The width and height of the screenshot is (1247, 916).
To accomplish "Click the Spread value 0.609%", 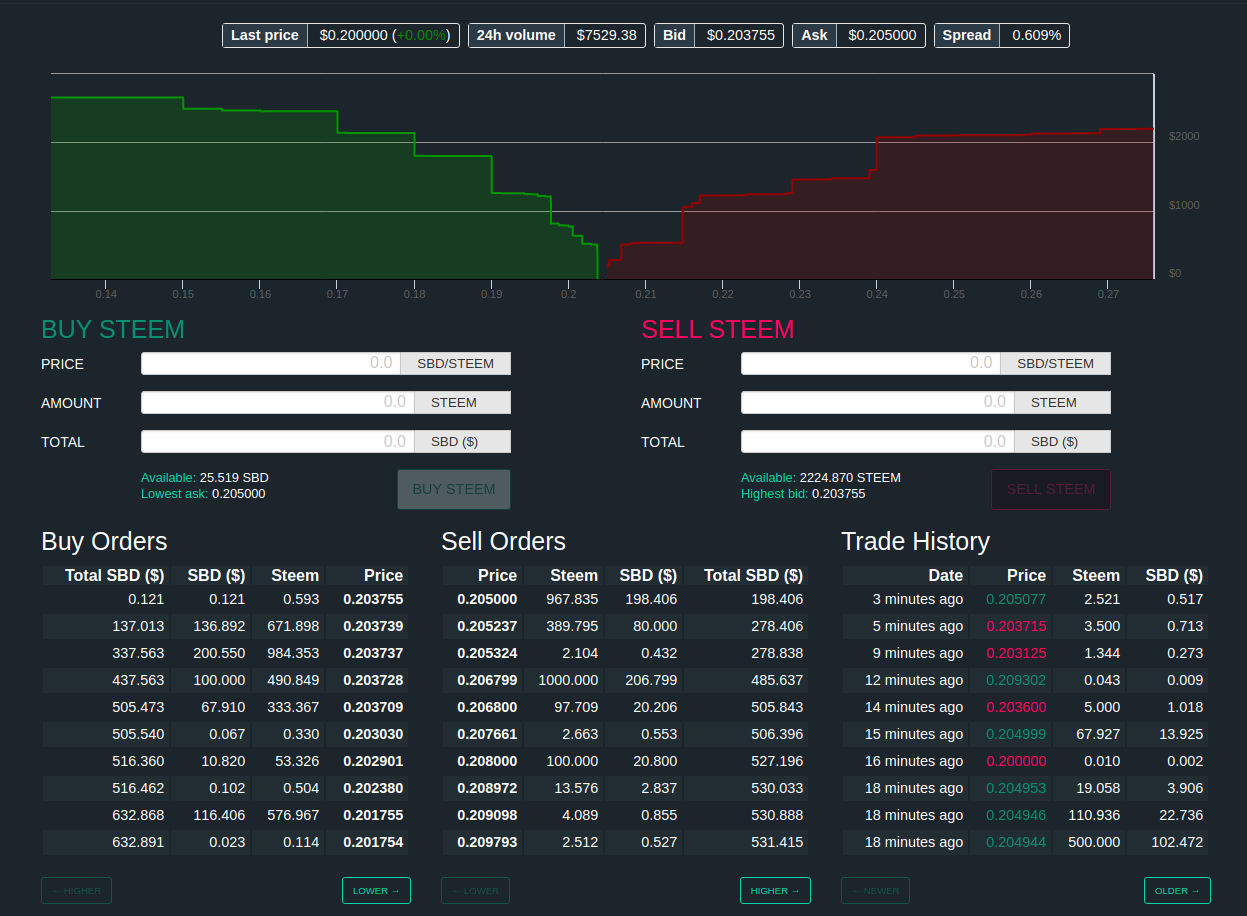I will tap(1036, 35).
